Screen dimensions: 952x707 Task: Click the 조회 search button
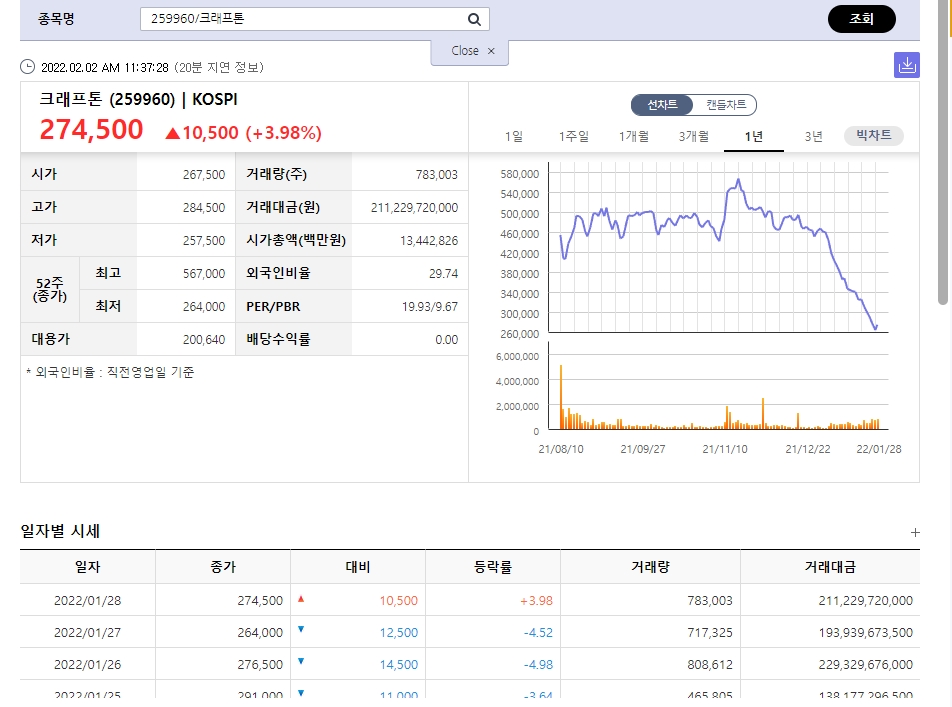click(x=862, y=19)
